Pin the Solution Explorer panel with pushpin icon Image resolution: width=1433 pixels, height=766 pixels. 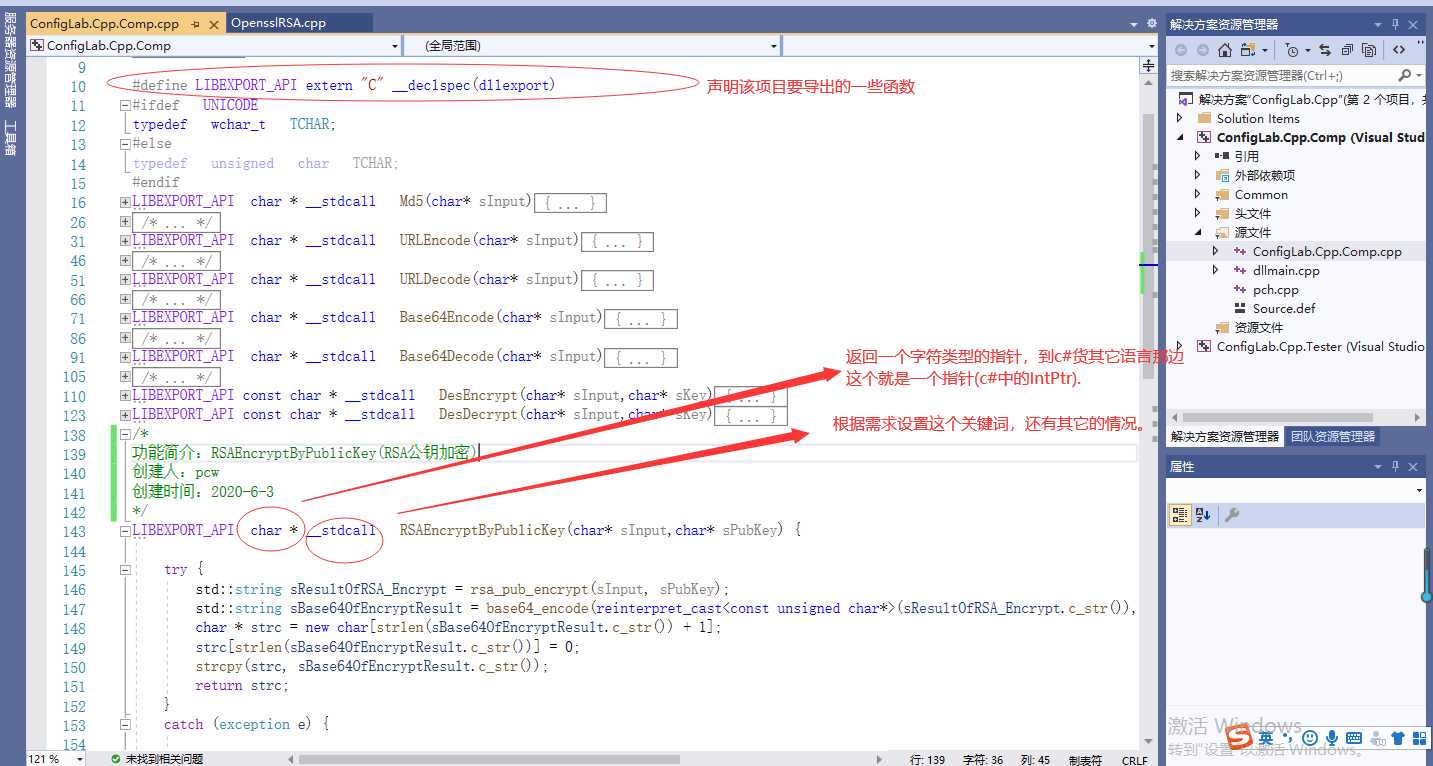[1395, 24]
